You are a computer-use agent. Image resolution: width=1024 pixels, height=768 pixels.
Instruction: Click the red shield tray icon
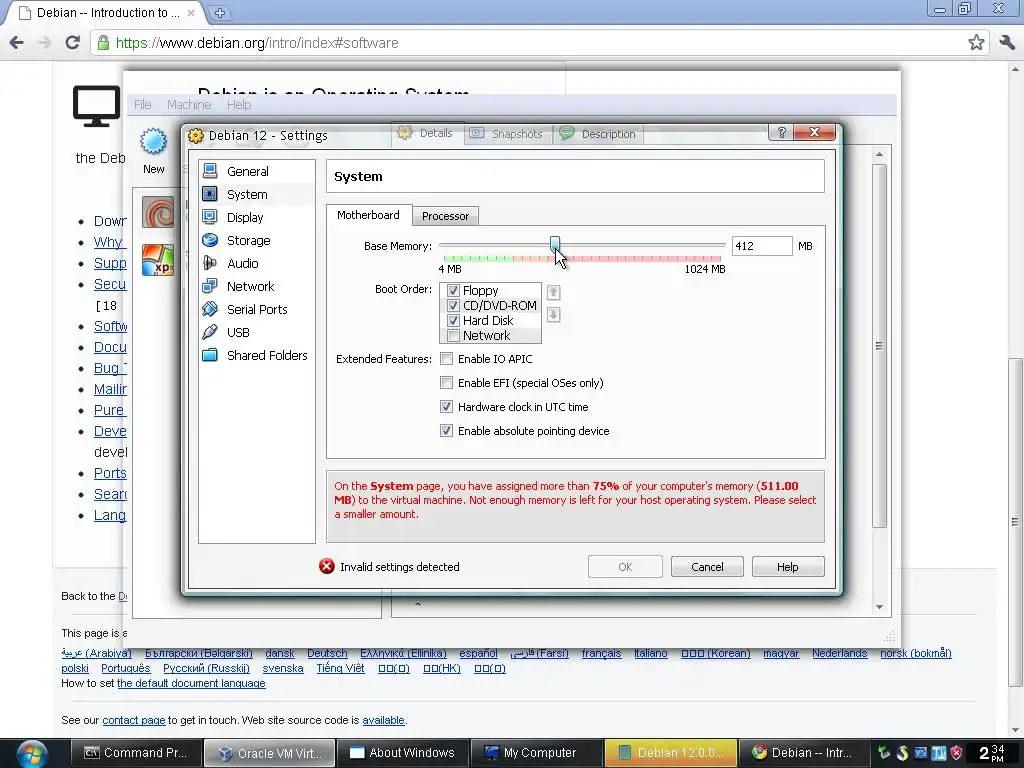click(x=956, y=753)
